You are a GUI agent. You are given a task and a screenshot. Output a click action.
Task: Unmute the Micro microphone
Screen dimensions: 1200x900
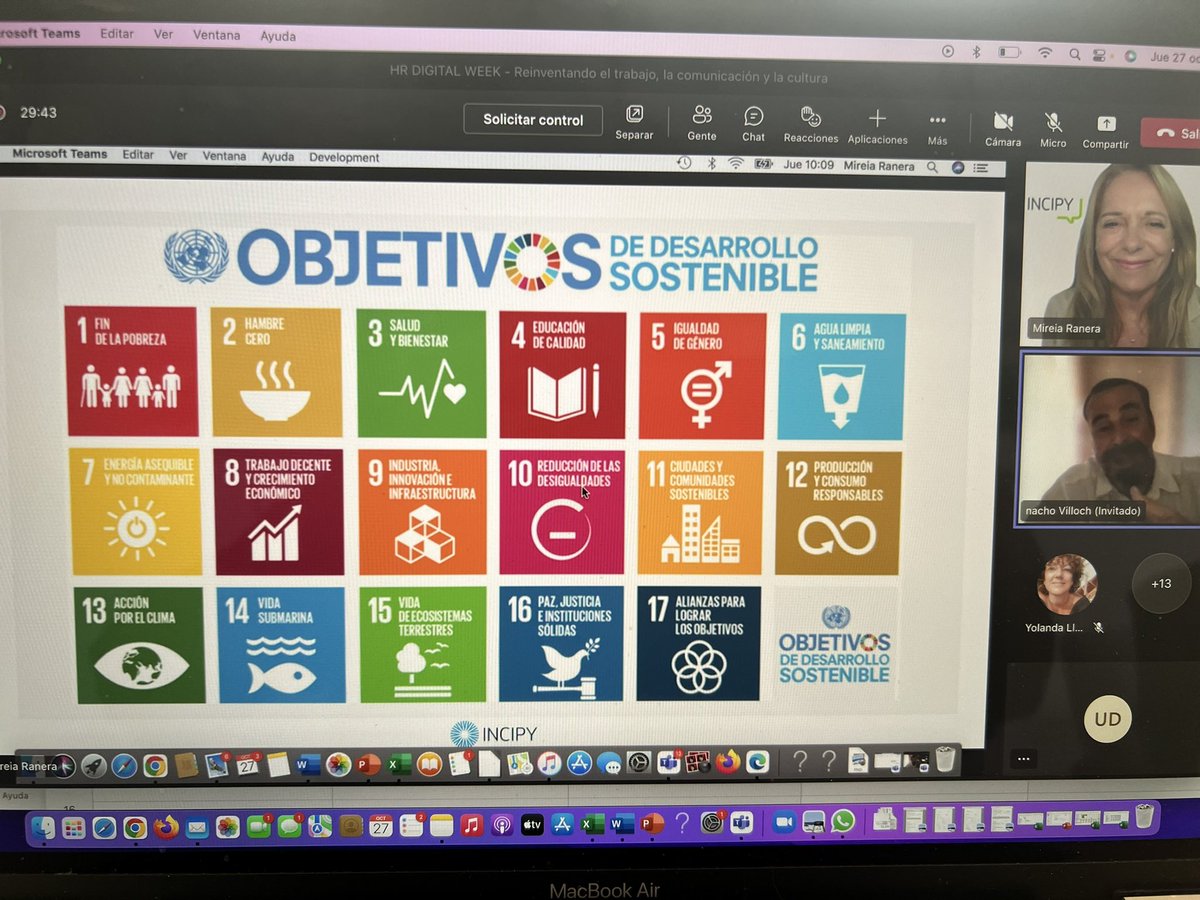[x=1053, y=128]
